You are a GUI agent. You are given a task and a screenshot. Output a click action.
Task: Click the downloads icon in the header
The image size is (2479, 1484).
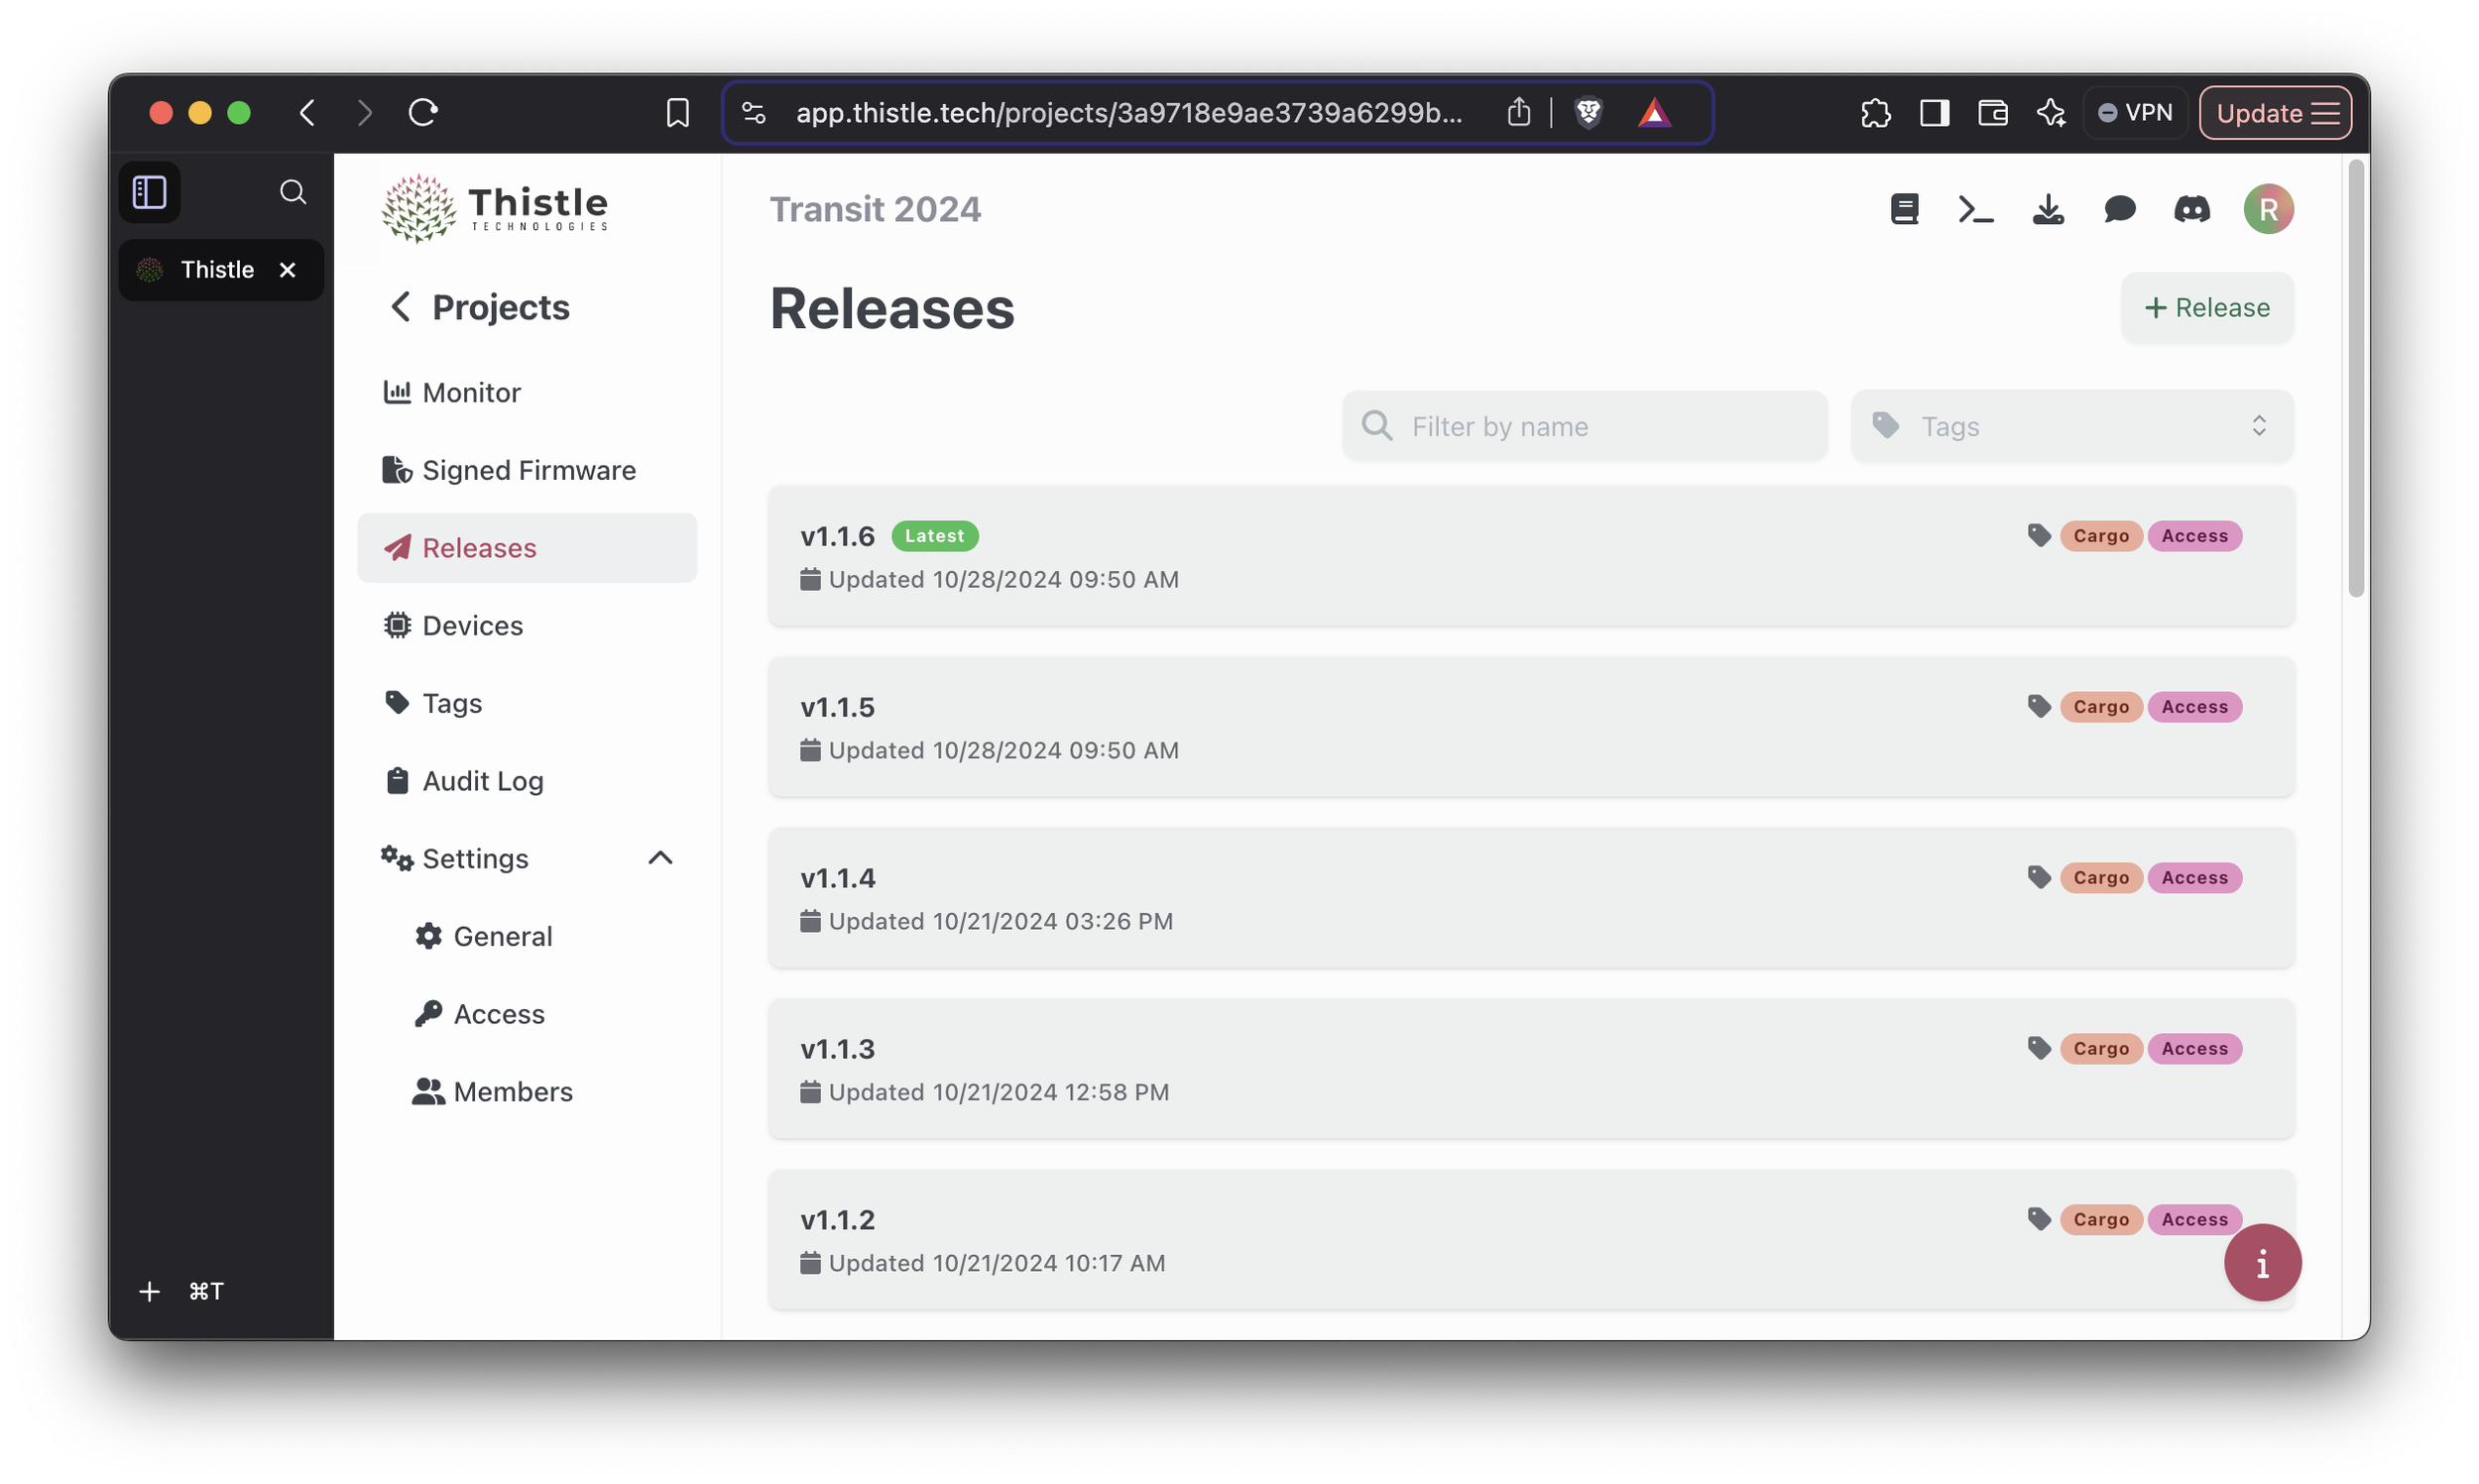[x=2048, y=209]
